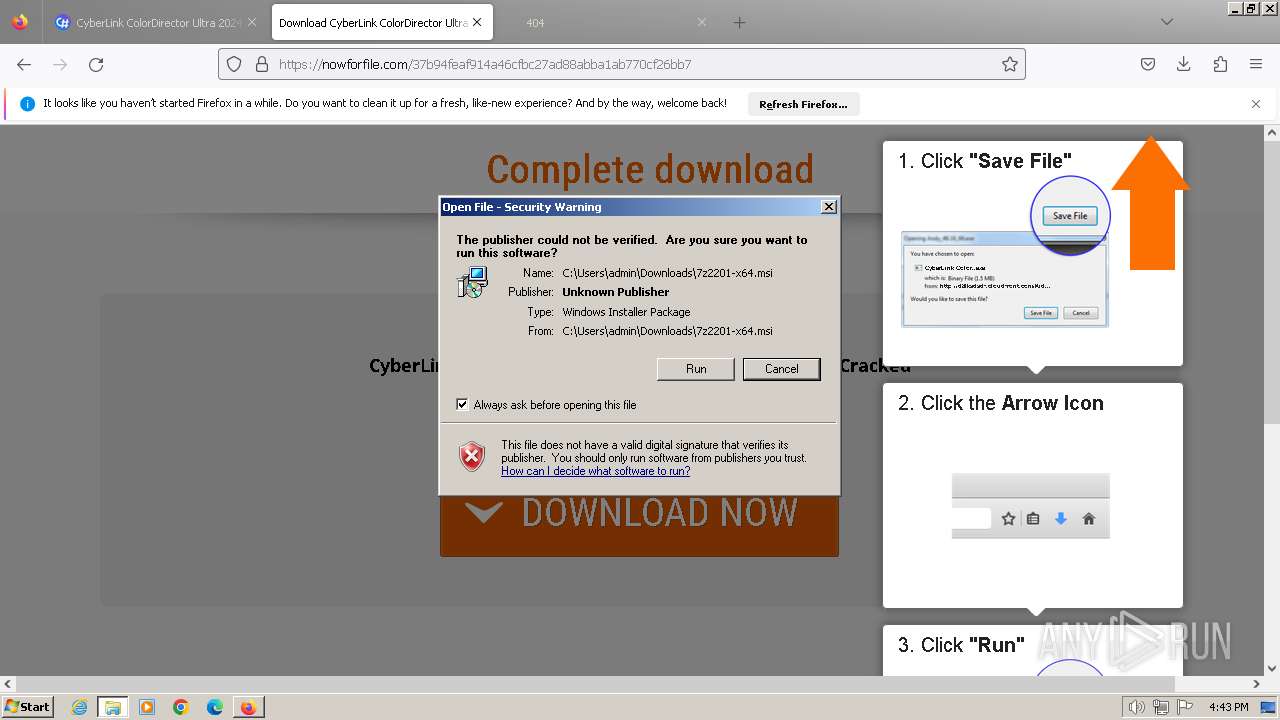Close the Download CyberLink ColorDirector tab
The width and height of the screenshot is (1280, 720).
click(x=477, y=22)
